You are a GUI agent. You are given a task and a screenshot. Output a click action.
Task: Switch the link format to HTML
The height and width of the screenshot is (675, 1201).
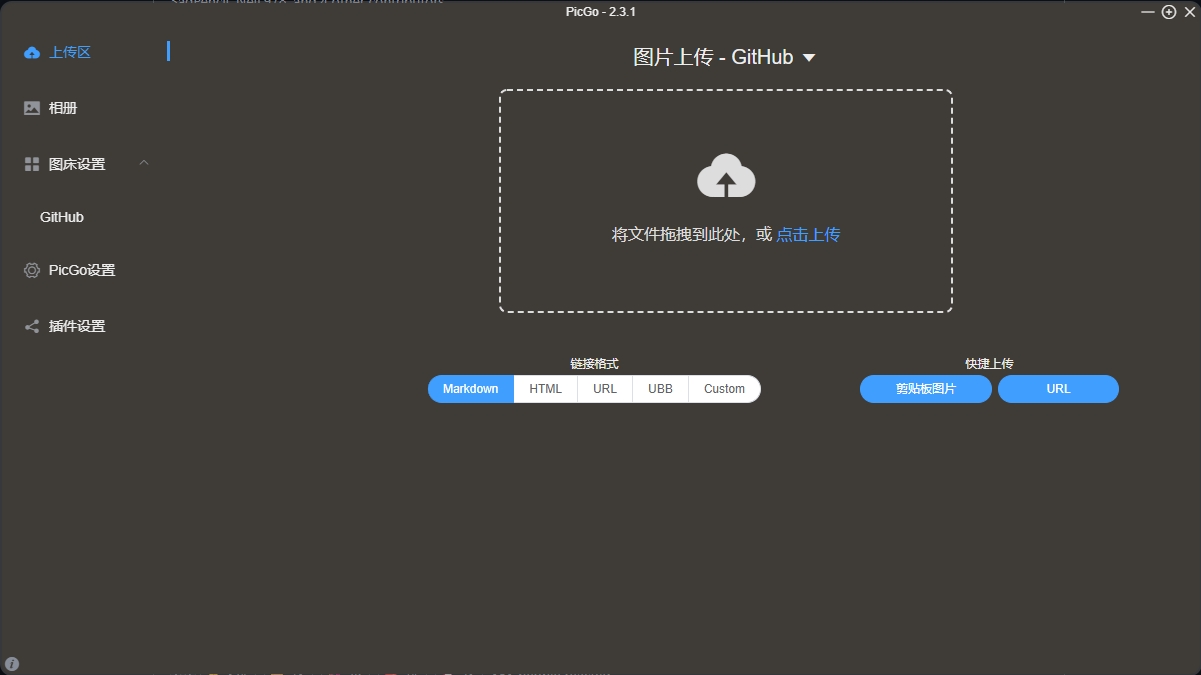tap(546, 389)
